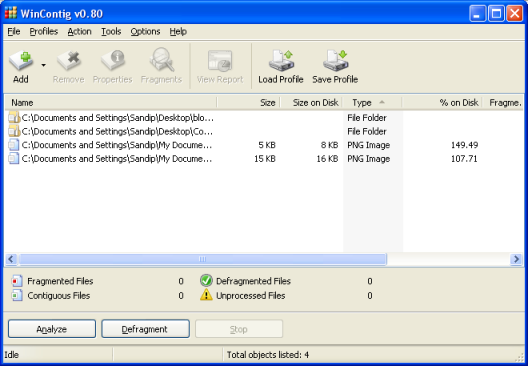
Task: Click Total objects listed: 4 status text
Action: [268, 355]
